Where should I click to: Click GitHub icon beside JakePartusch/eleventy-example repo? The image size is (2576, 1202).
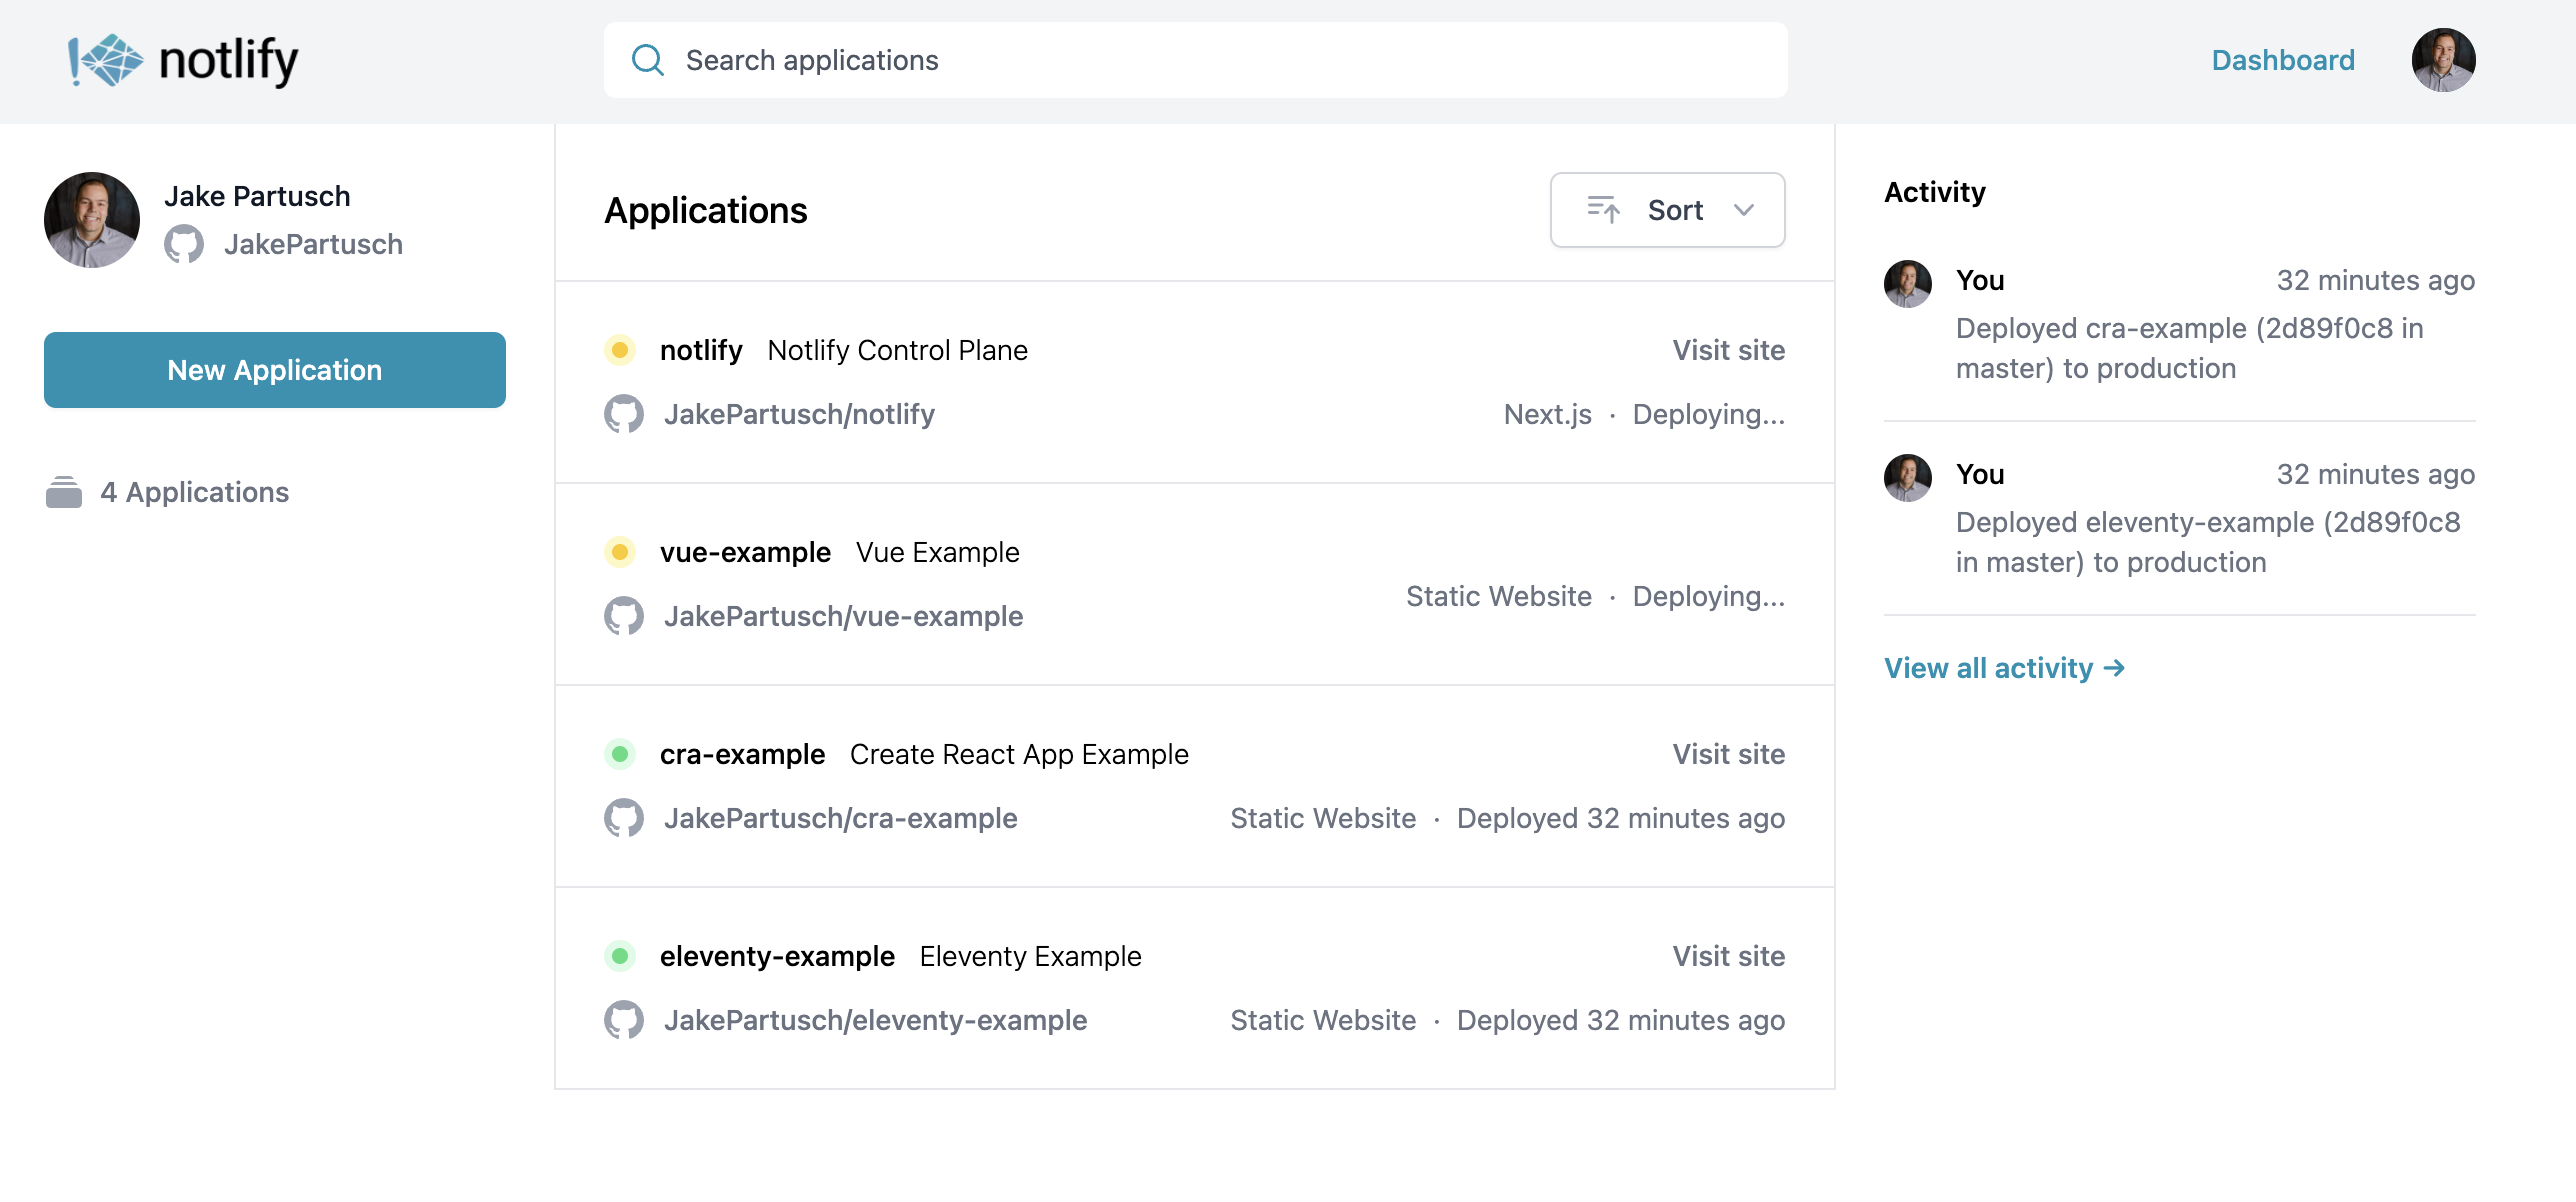pyautogui.click(x=624, y=1020)
